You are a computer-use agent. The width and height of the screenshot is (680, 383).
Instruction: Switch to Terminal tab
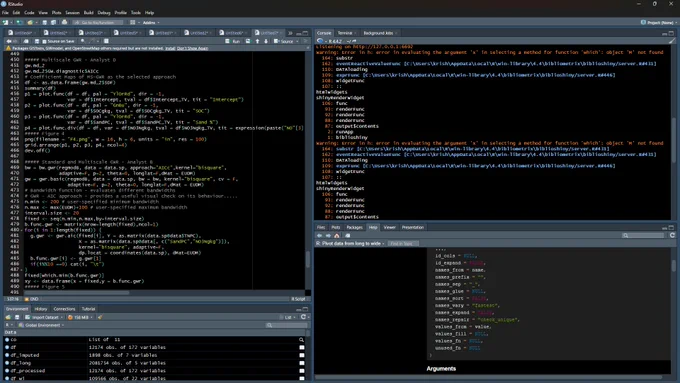[x=345, y=33]
